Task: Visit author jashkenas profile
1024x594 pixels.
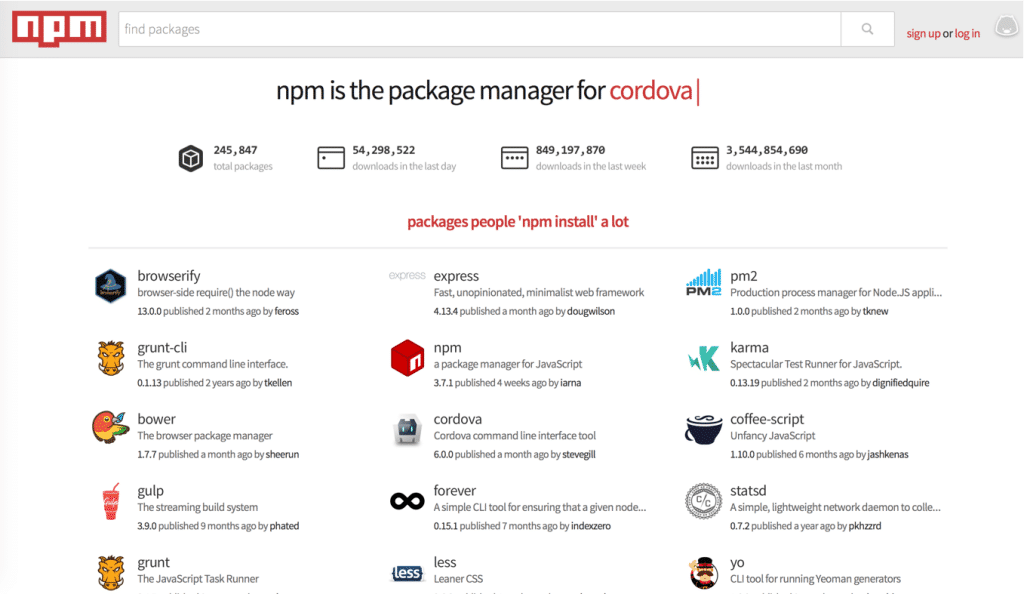Action: point(888,454)
